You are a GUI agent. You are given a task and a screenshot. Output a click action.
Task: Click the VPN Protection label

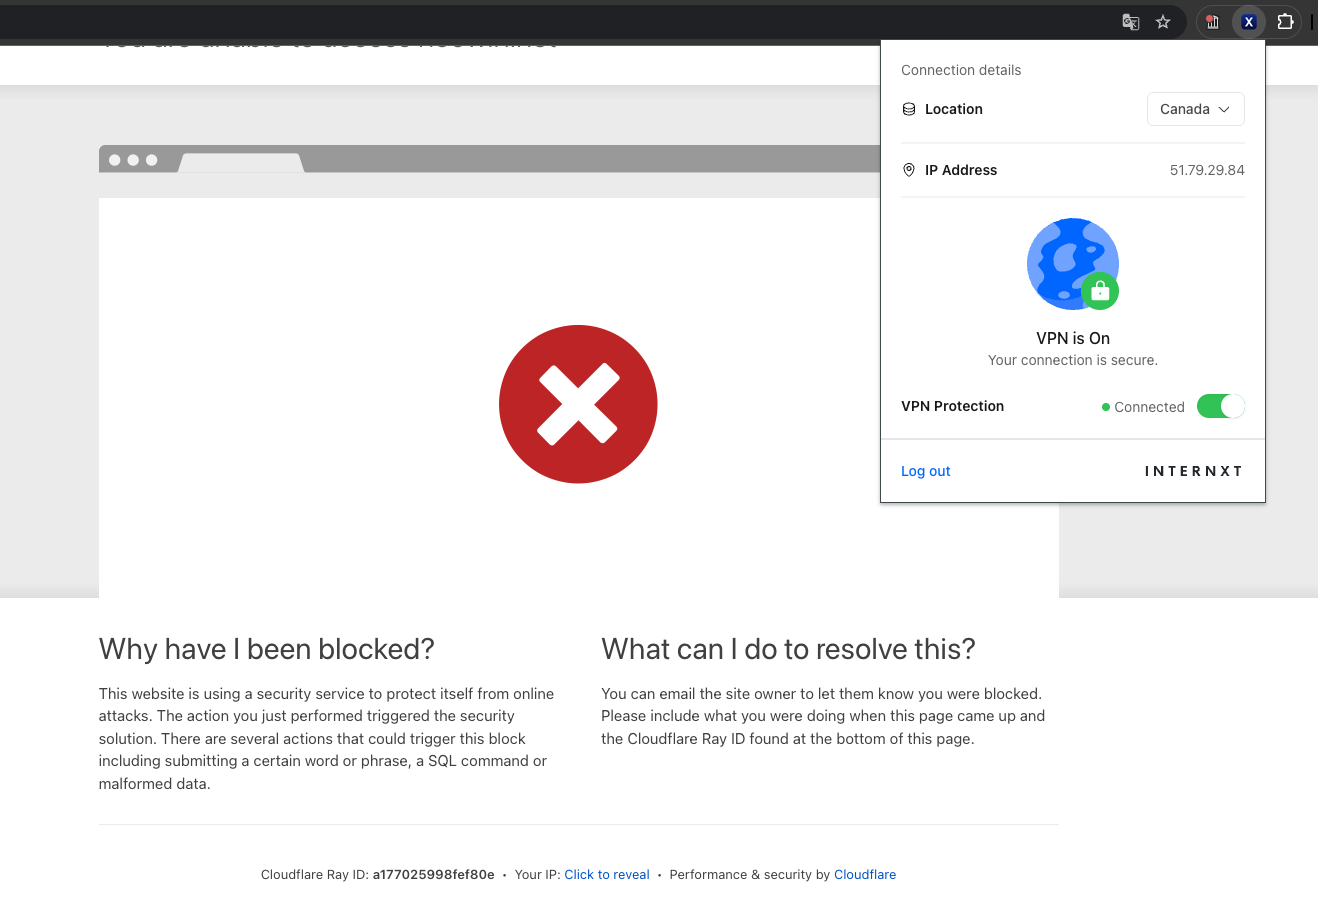point(952,406)
